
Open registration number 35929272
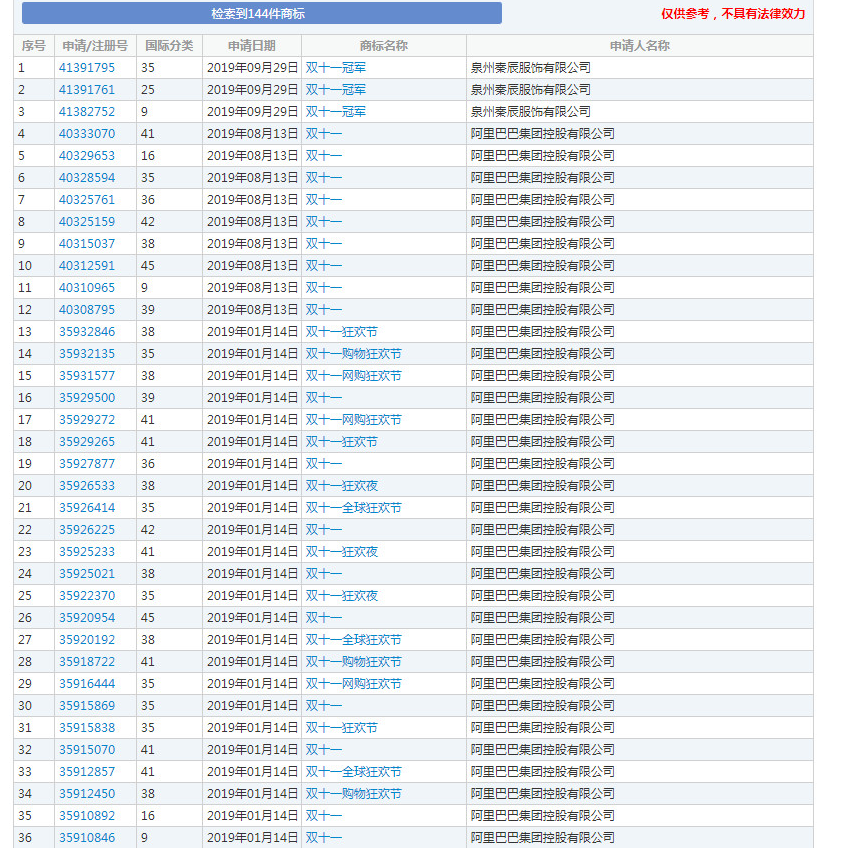(86, 420)
